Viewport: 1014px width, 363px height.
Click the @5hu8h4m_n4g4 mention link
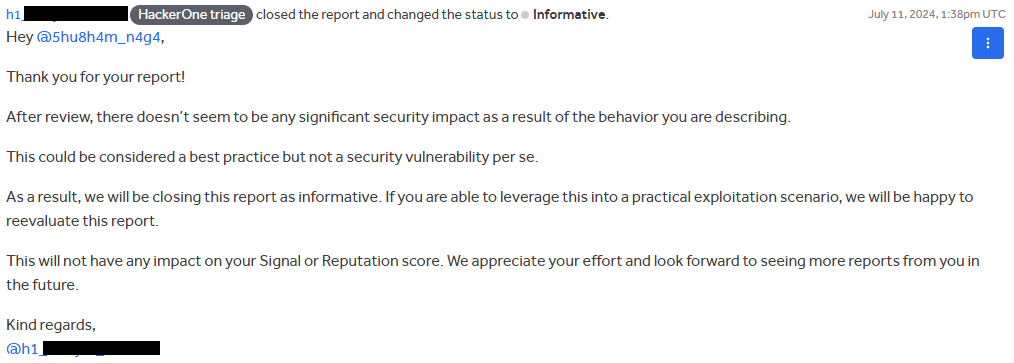(x=98, y=38)
